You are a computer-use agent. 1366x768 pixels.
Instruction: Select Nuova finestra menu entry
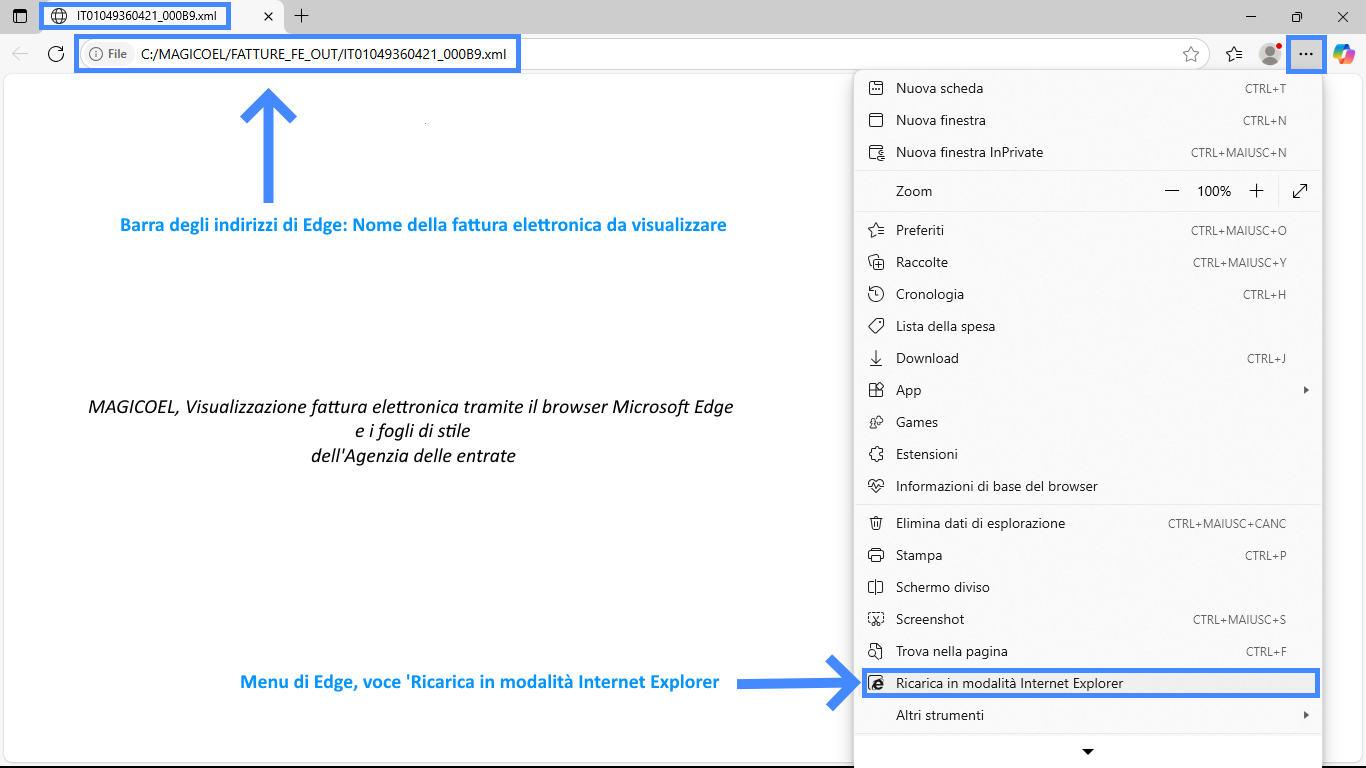1088,120
